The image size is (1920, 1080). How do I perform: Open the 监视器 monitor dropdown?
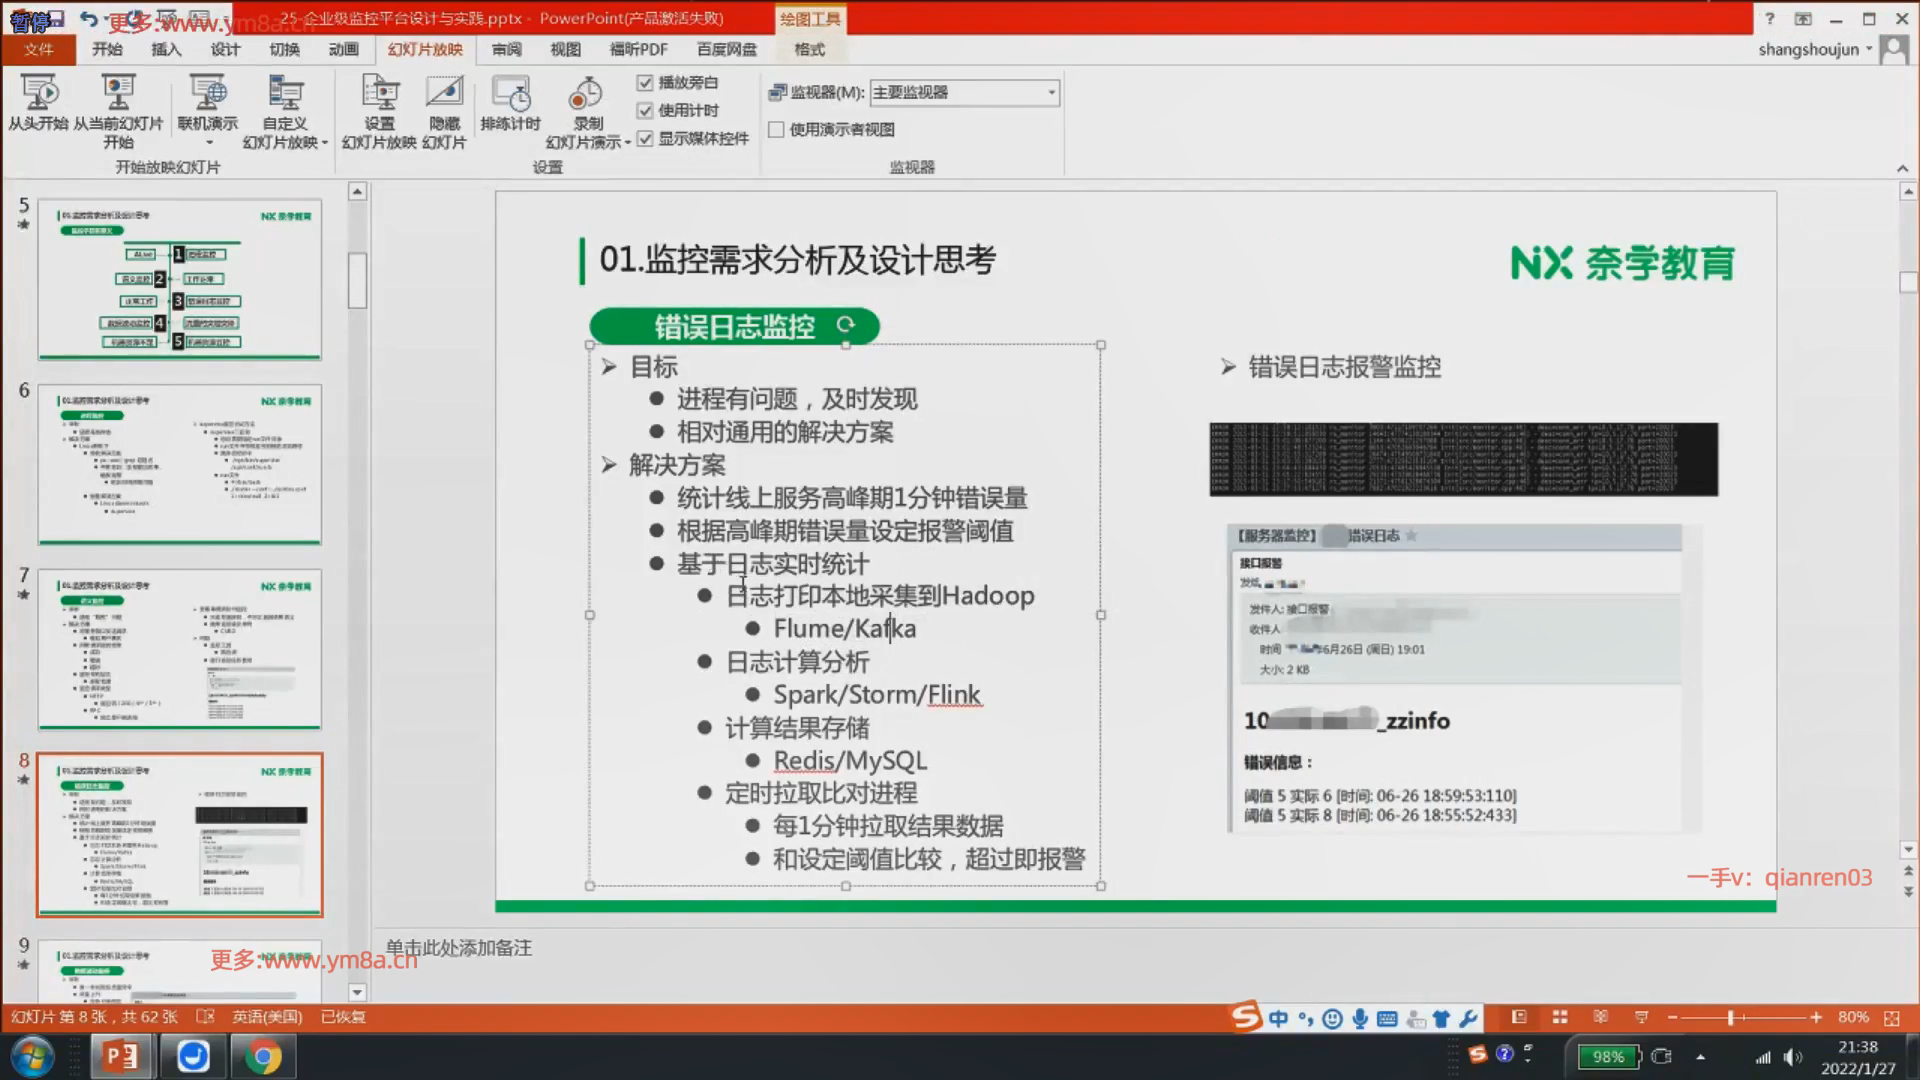tap(1051, 93)
